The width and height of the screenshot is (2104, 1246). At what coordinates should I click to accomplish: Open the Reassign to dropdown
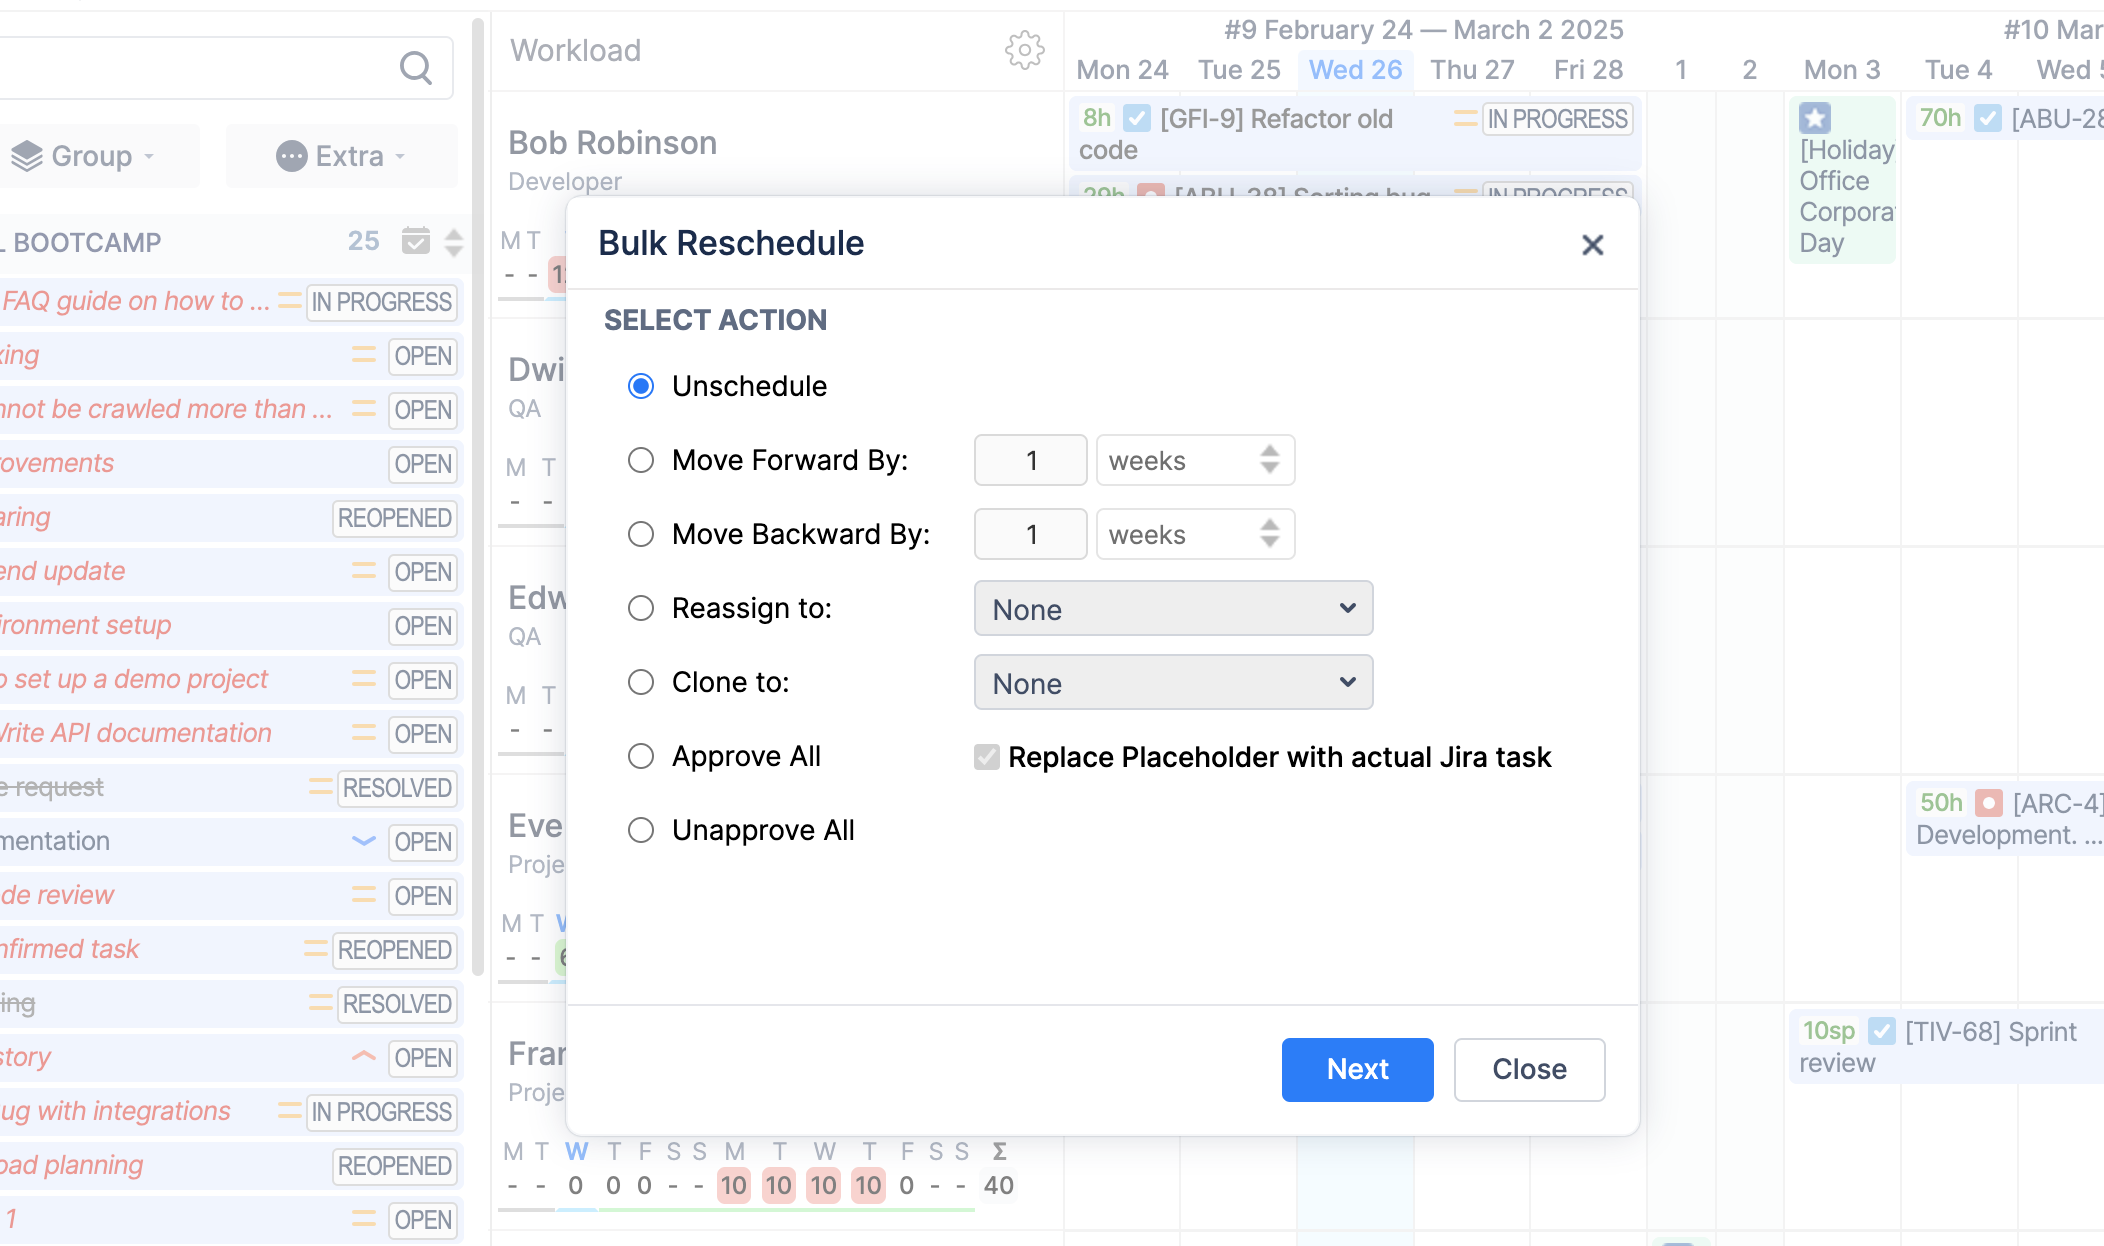point(1172,608)
